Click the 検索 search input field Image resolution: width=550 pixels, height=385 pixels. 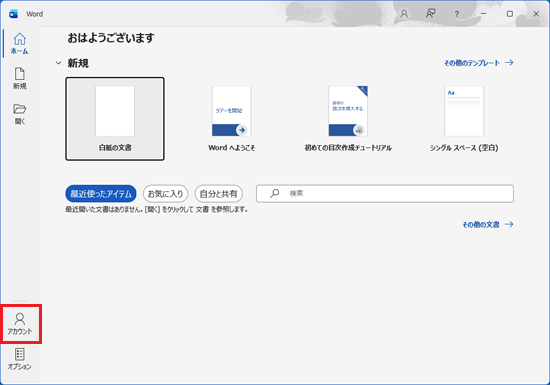385,194
